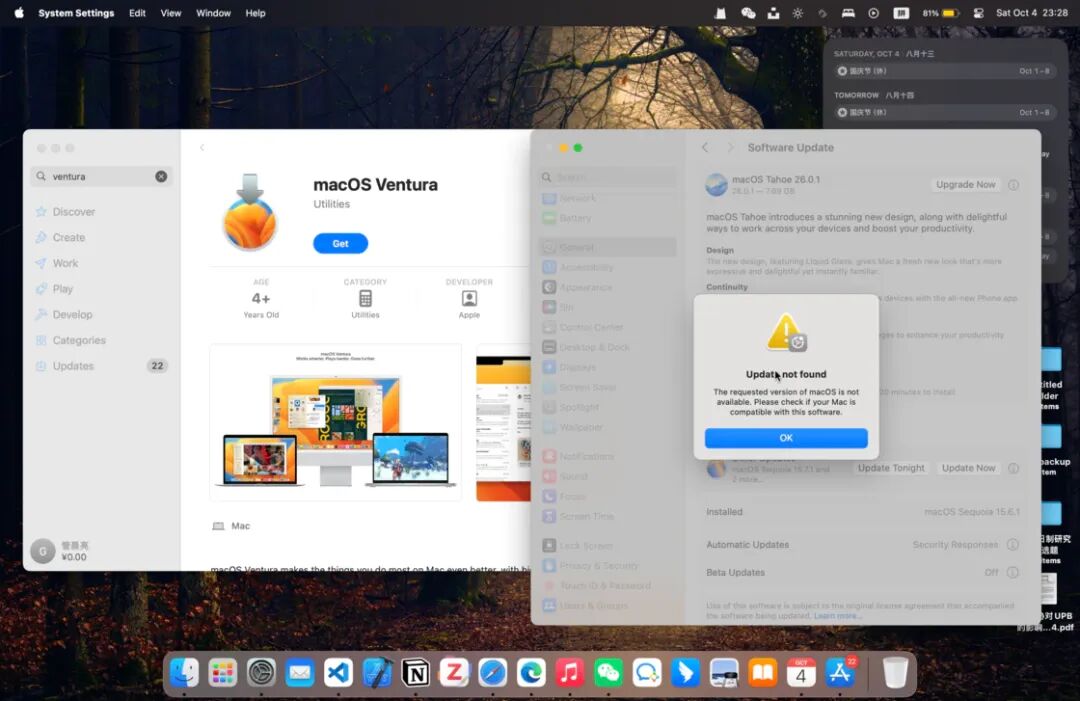Clear the App Store search field
1080x701 pixels.
(161, 176)
